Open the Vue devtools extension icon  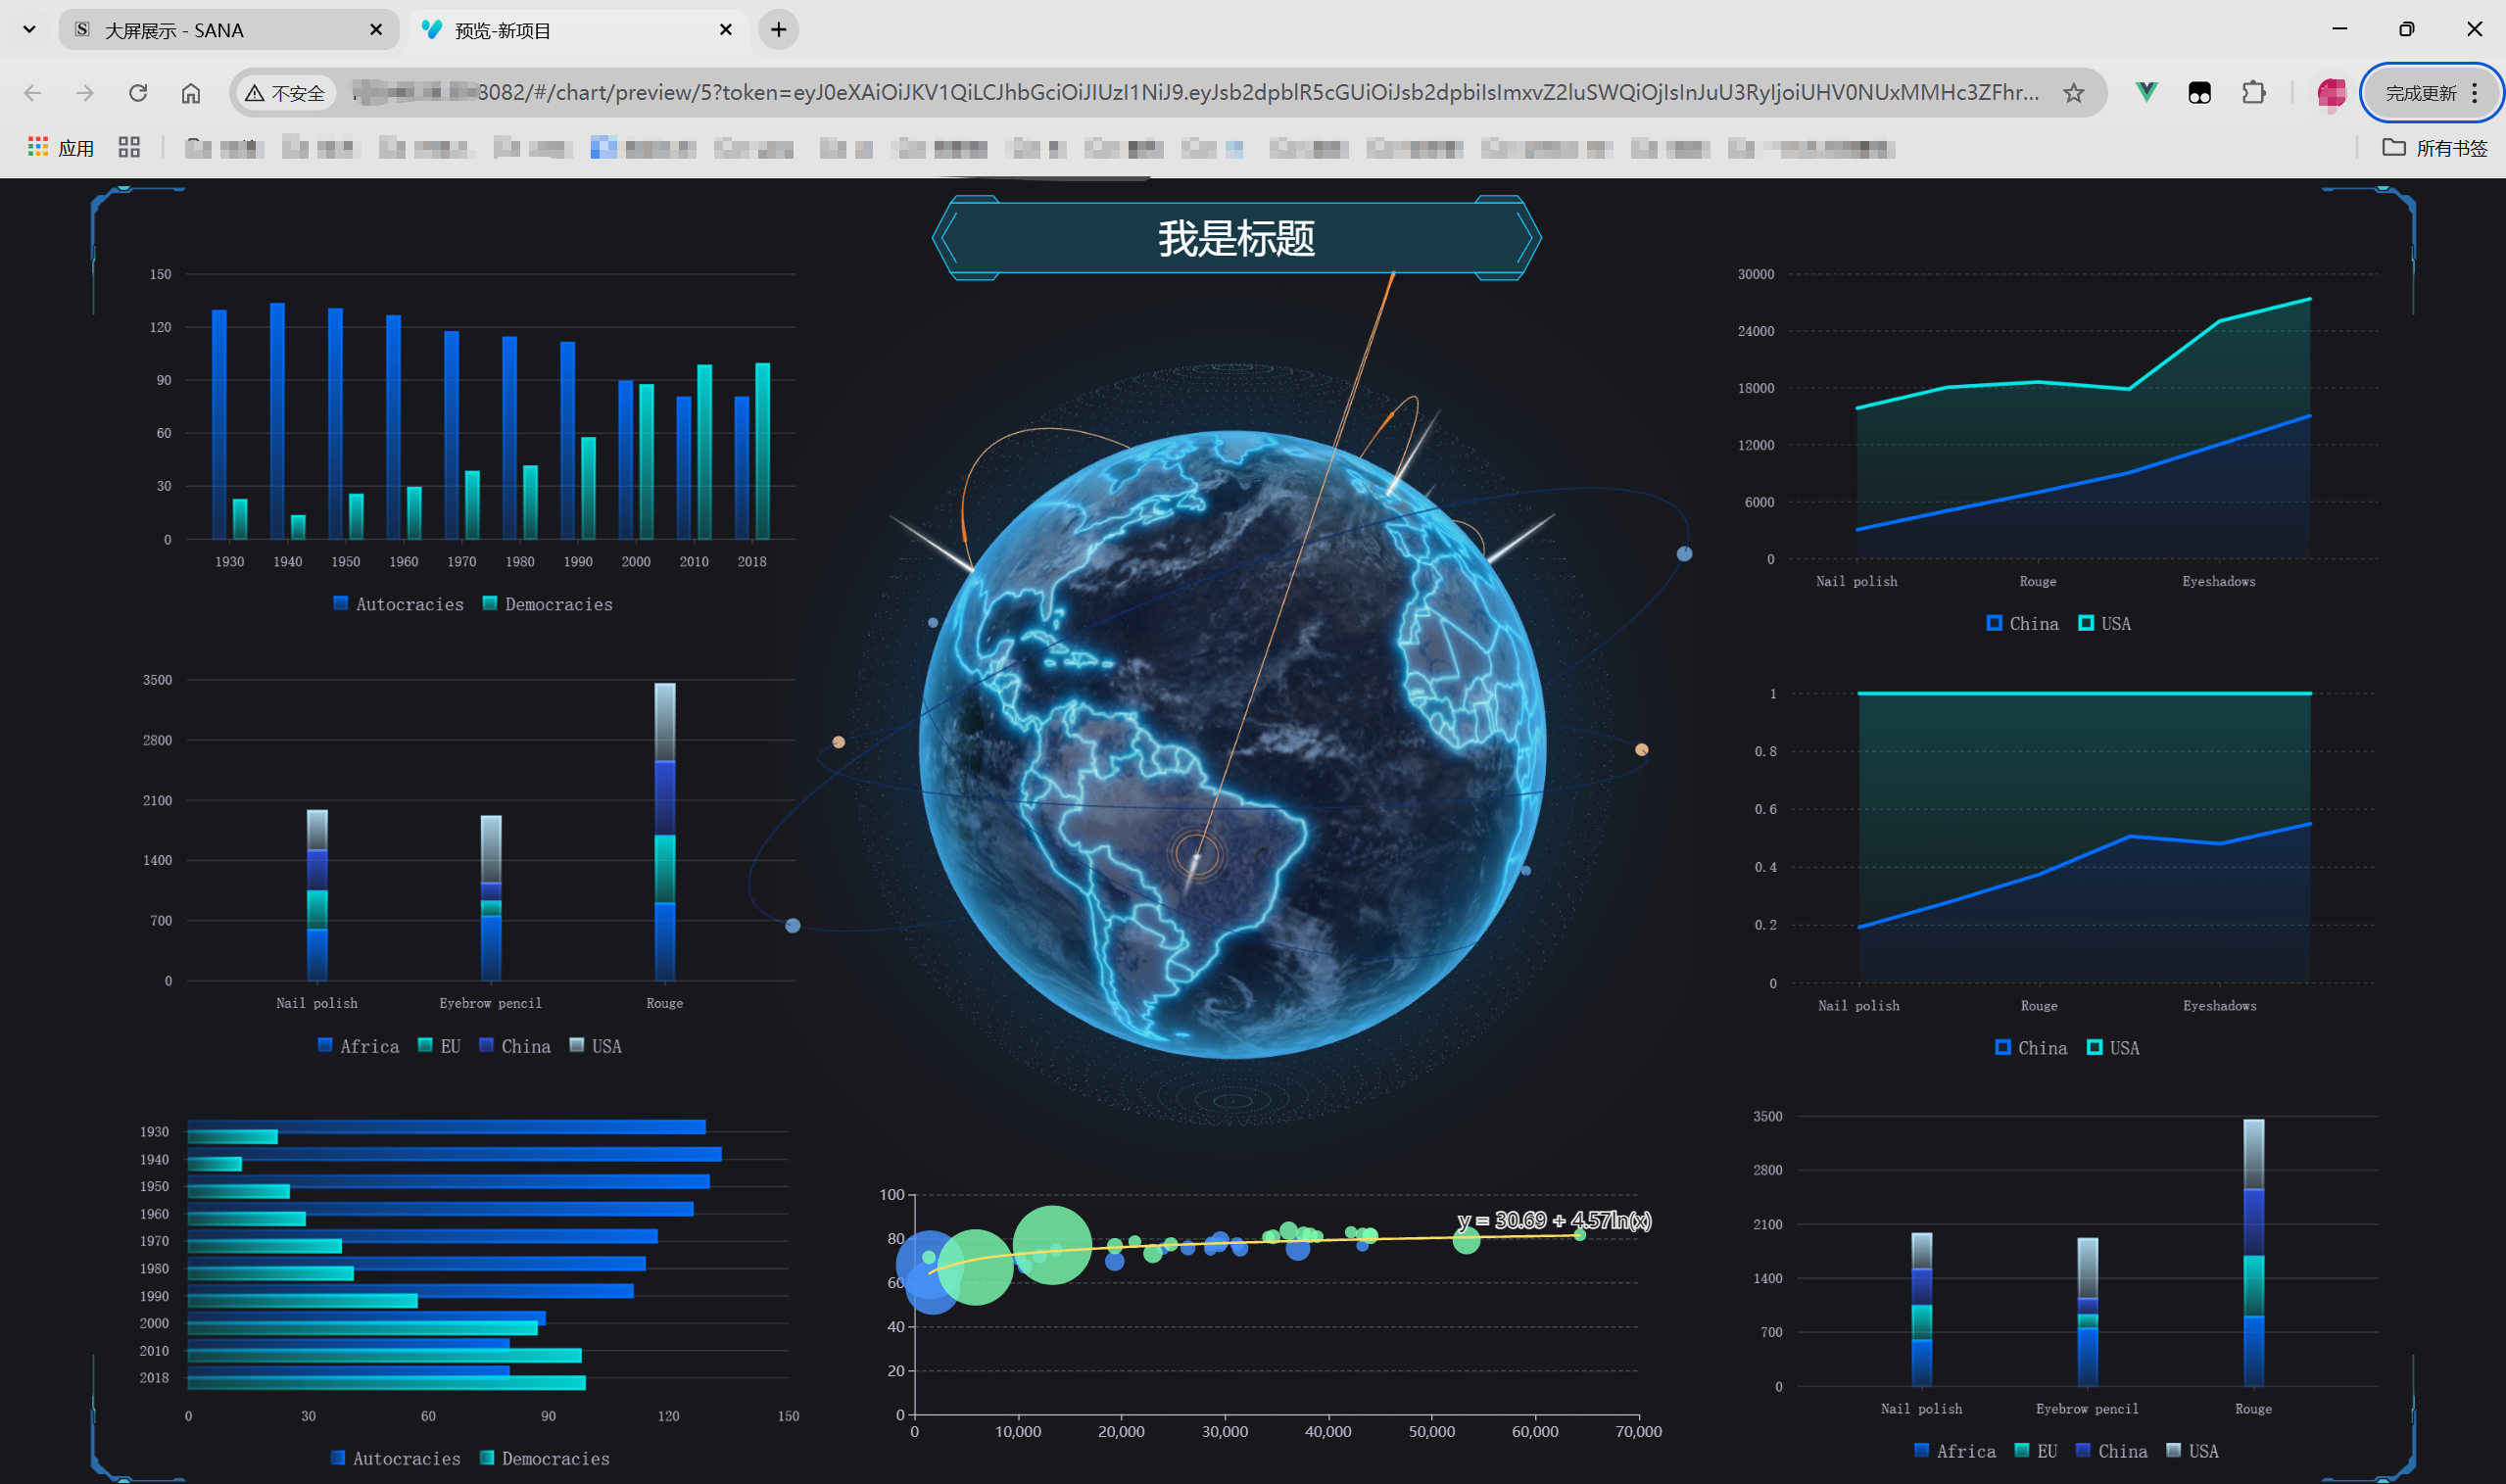2146,93
